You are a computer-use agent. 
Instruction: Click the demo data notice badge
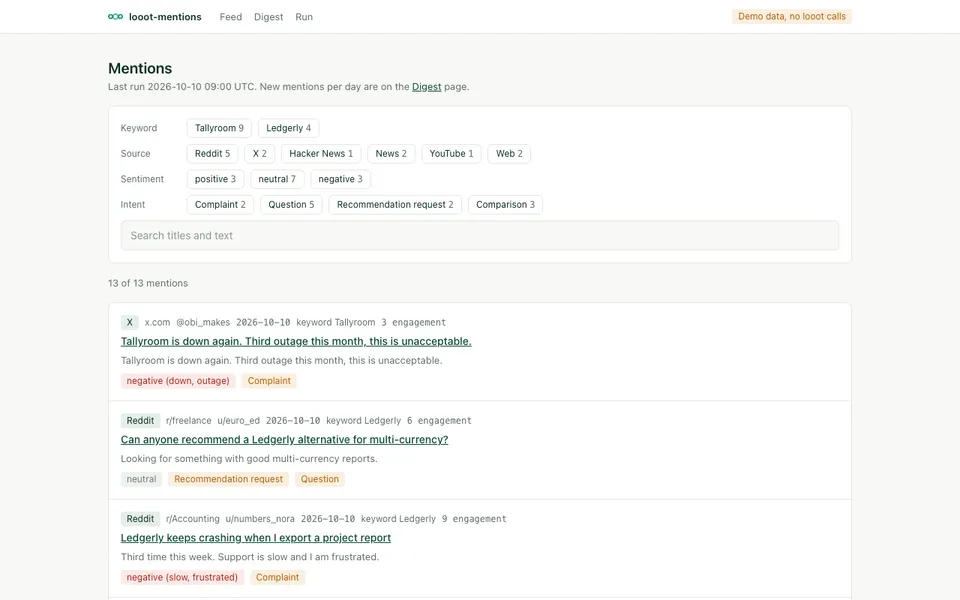[792, 17]
